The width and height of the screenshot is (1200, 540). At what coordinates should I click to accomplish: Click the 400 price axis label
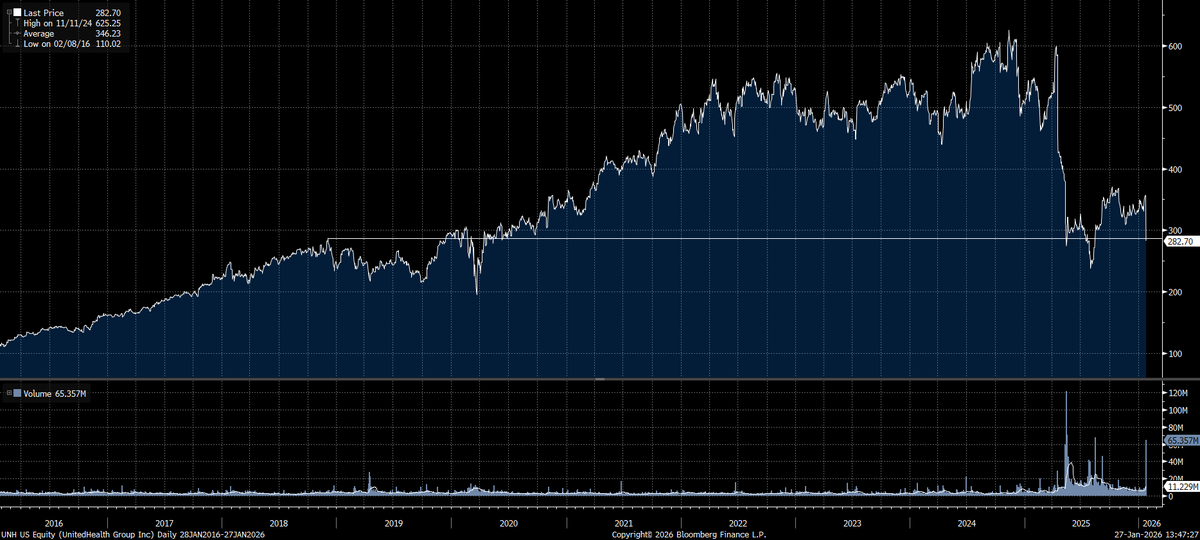(x=1174, y=169)
